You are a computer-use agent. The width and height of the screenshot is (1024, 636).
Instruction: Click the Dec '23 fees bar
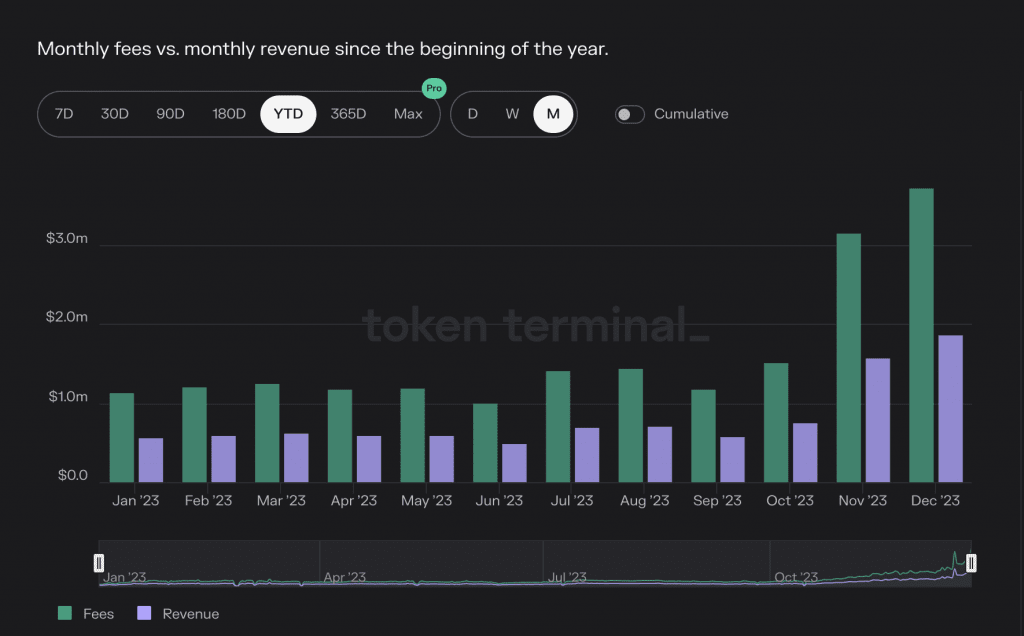coord(921,335)
